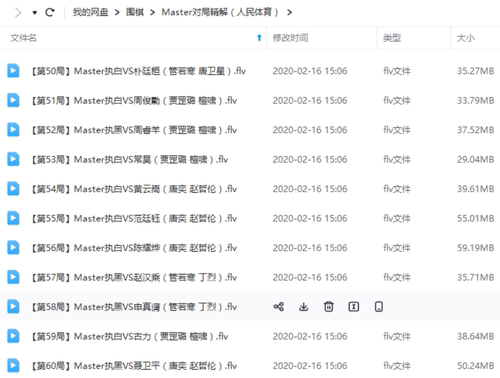Click the modified date of 第60局 row
The width and height of the screenshot is (500, 378).
[x=310, y=366]
